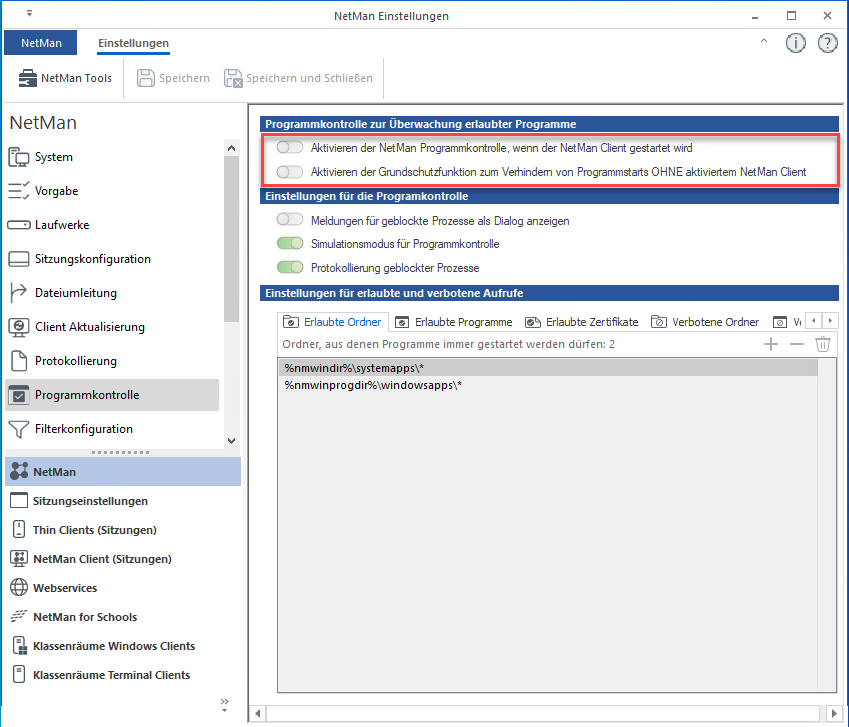This screenshot has height=727, width=849.
Task: Click the delete trash icon above the folder list
Action: 823,343
